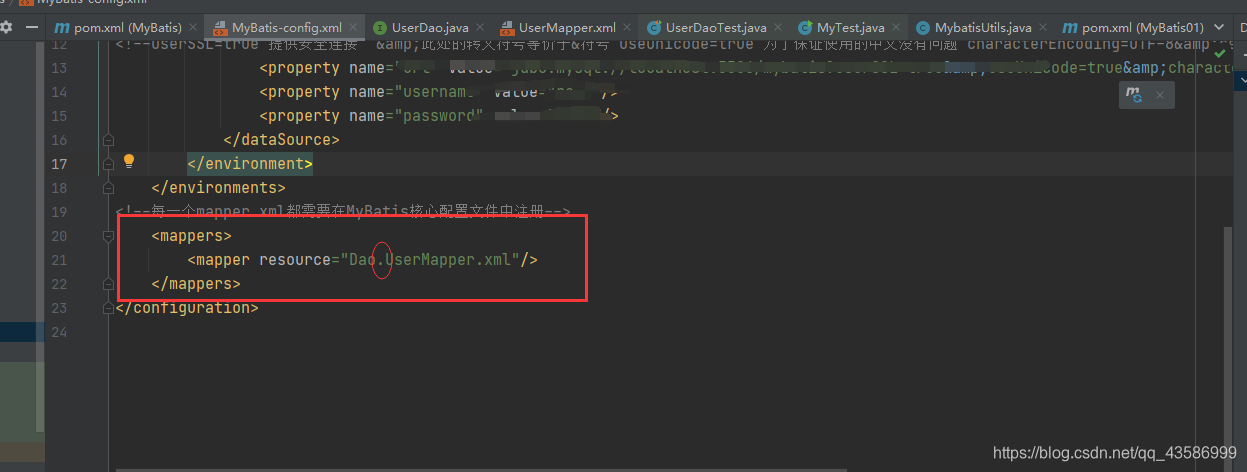This screenshot has height=472, width=1247.
Task: Dismiss the Maven reload floating notification
Action: pos(1160,95)
